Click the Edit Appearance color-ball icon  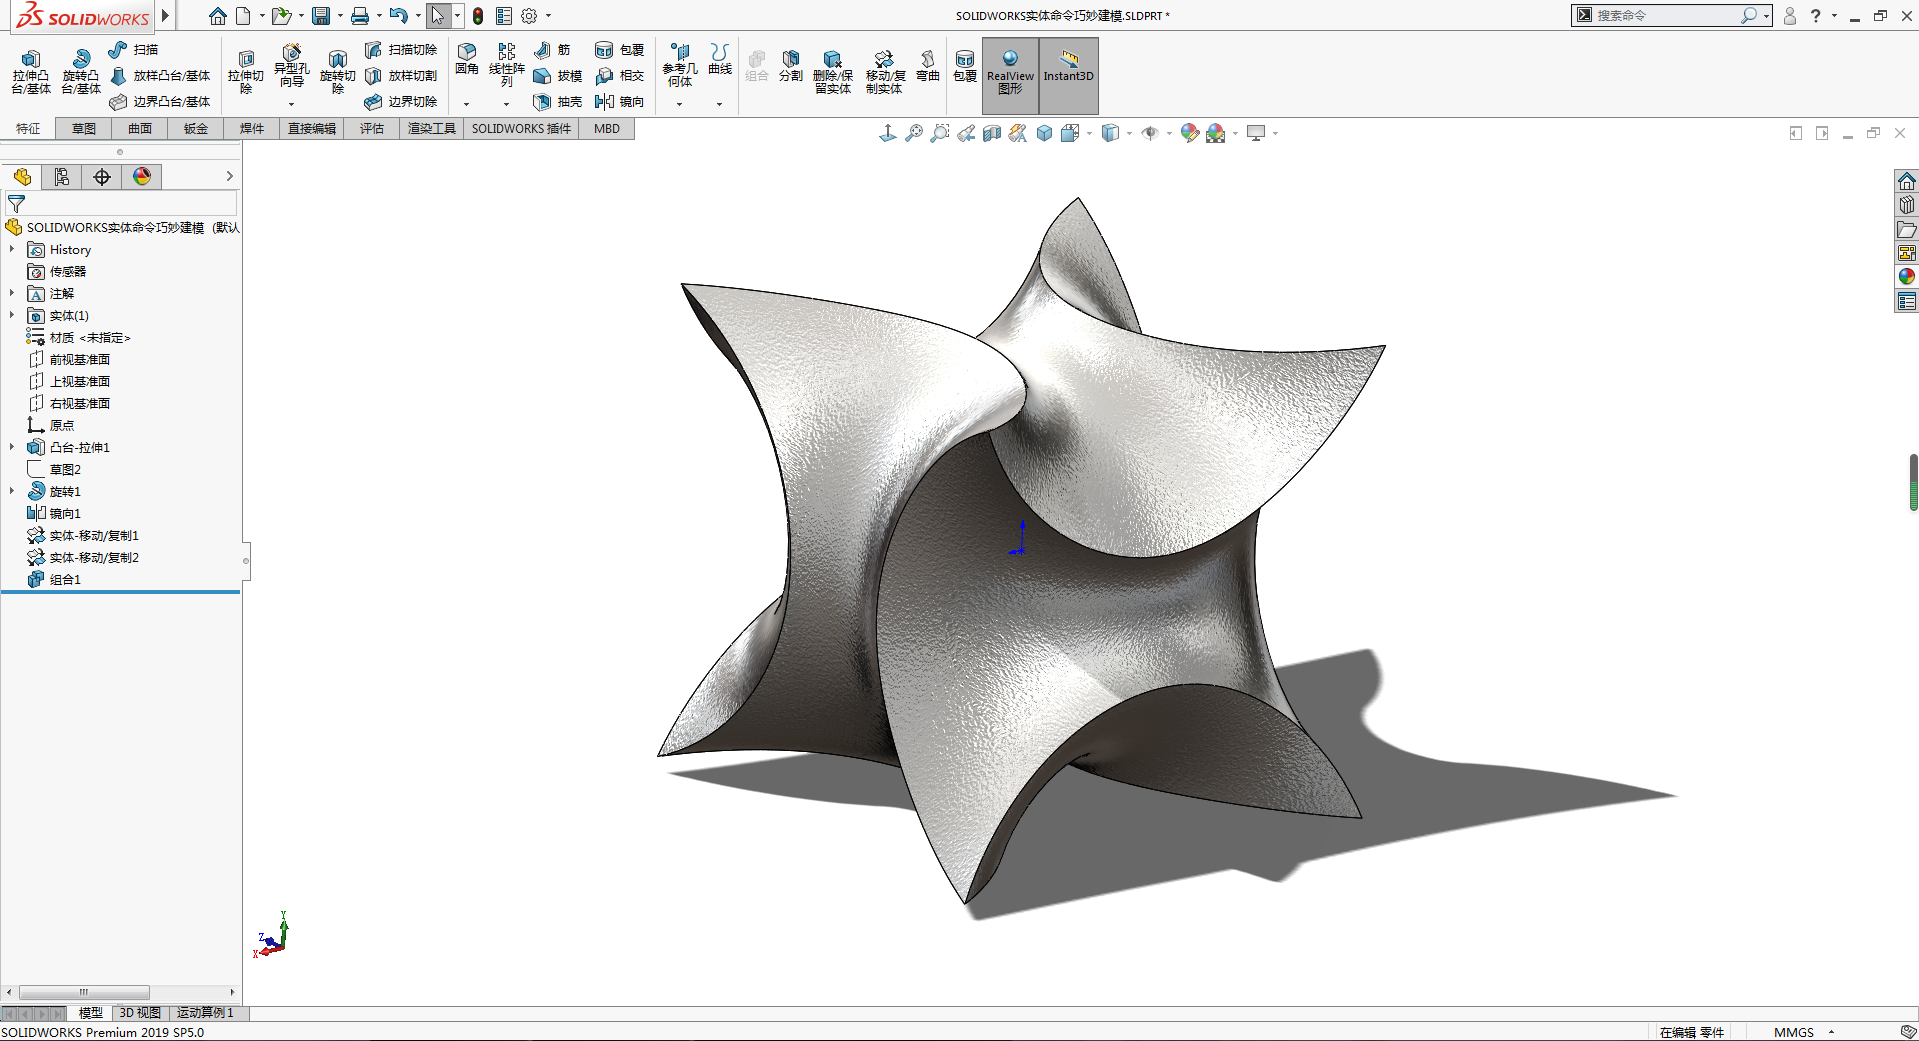[x=1189, y=133]
